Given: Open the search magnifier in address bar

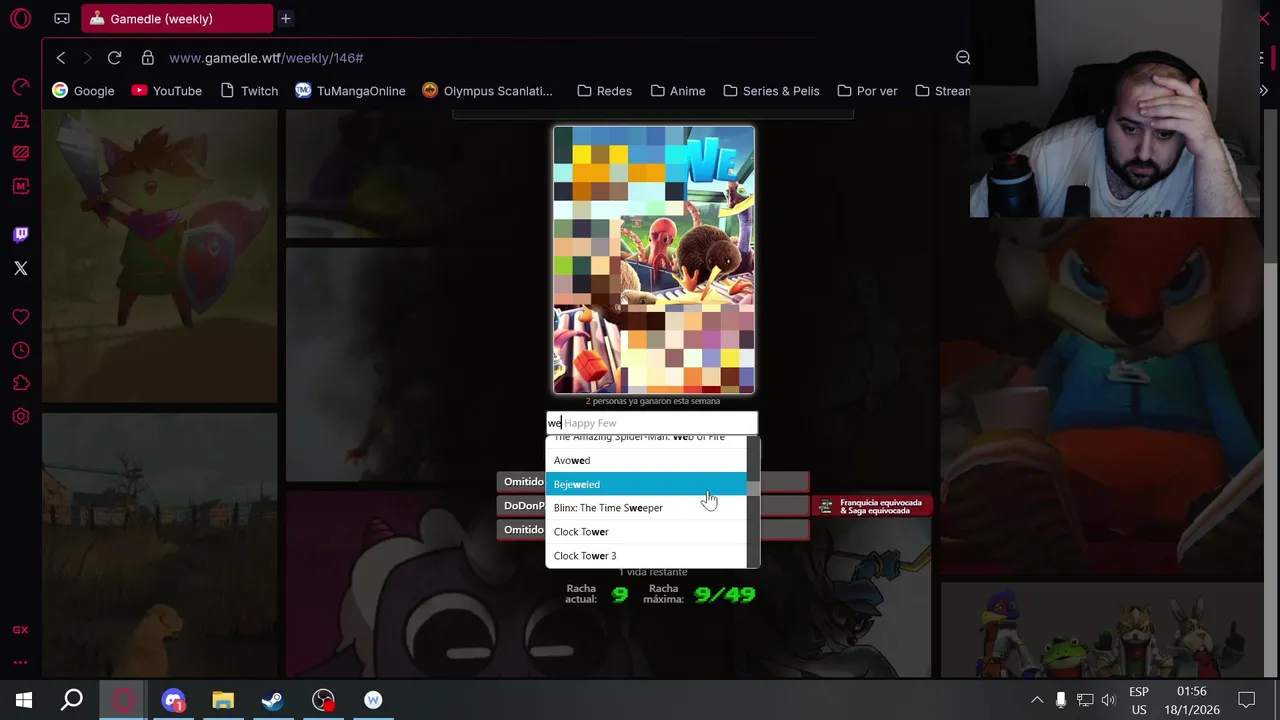Looking at the screenshot, I should (963, 58).
